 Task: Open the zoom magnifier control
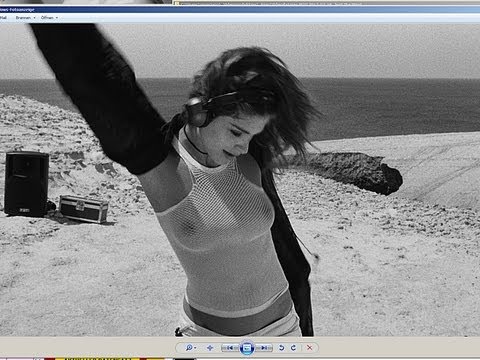(189, 348)
